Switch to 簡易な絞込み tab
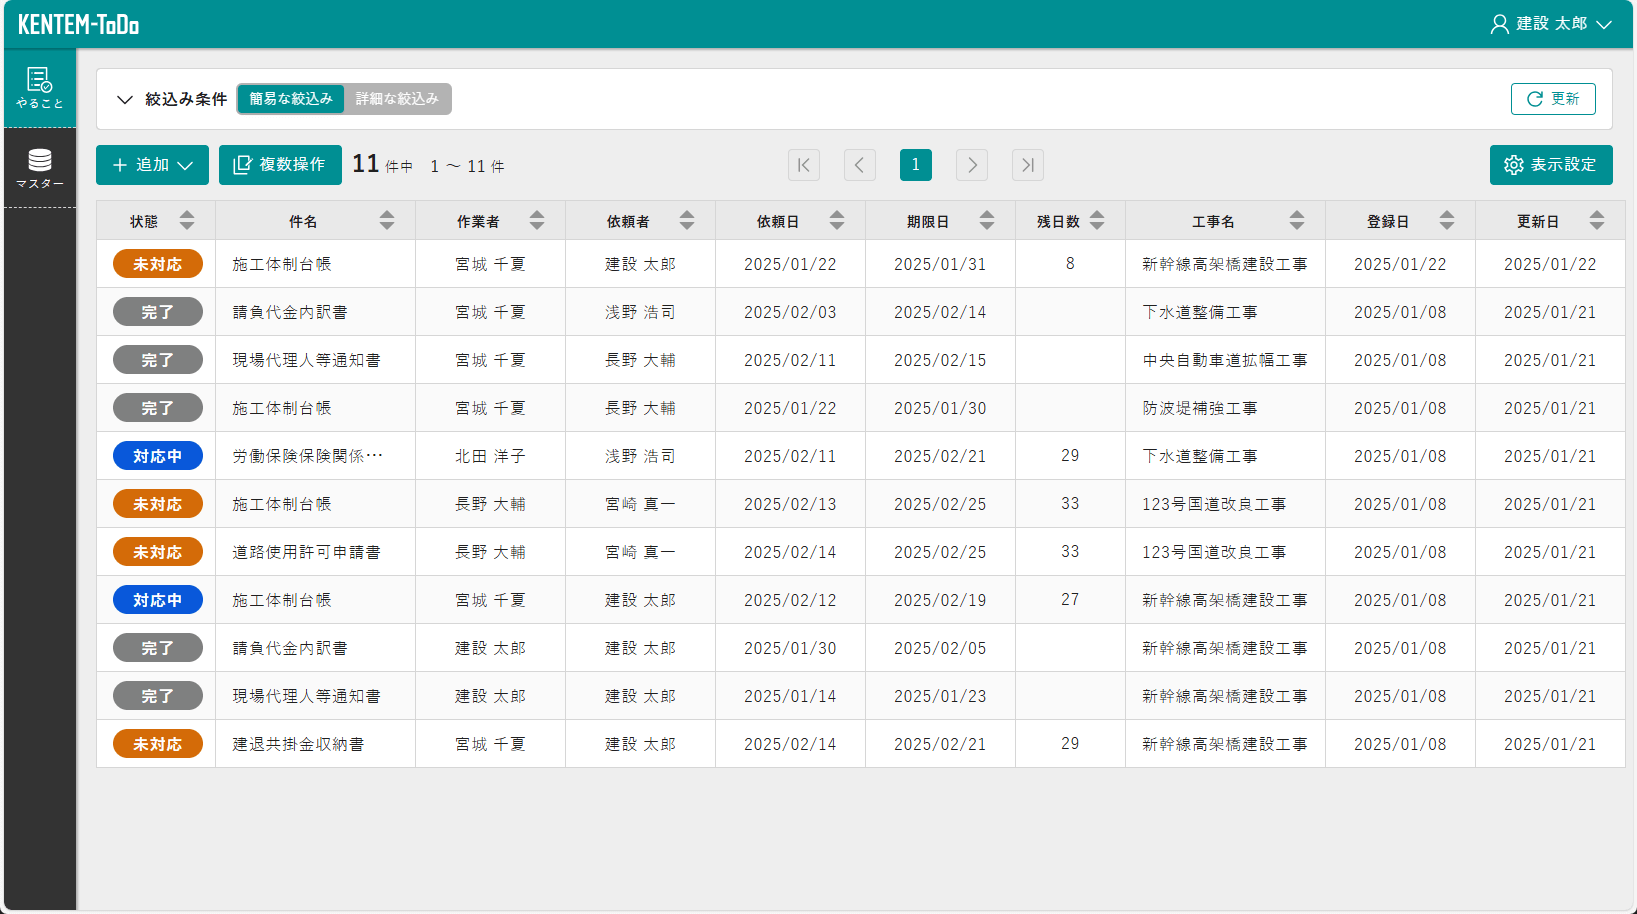 [x=291, y=99]
